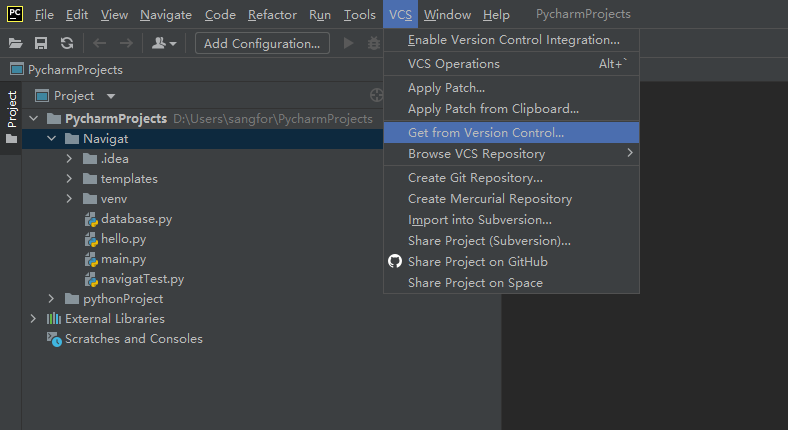
Task: Open the user account icon dropdown
Action: pyautogui.click(x=163, y=43)
